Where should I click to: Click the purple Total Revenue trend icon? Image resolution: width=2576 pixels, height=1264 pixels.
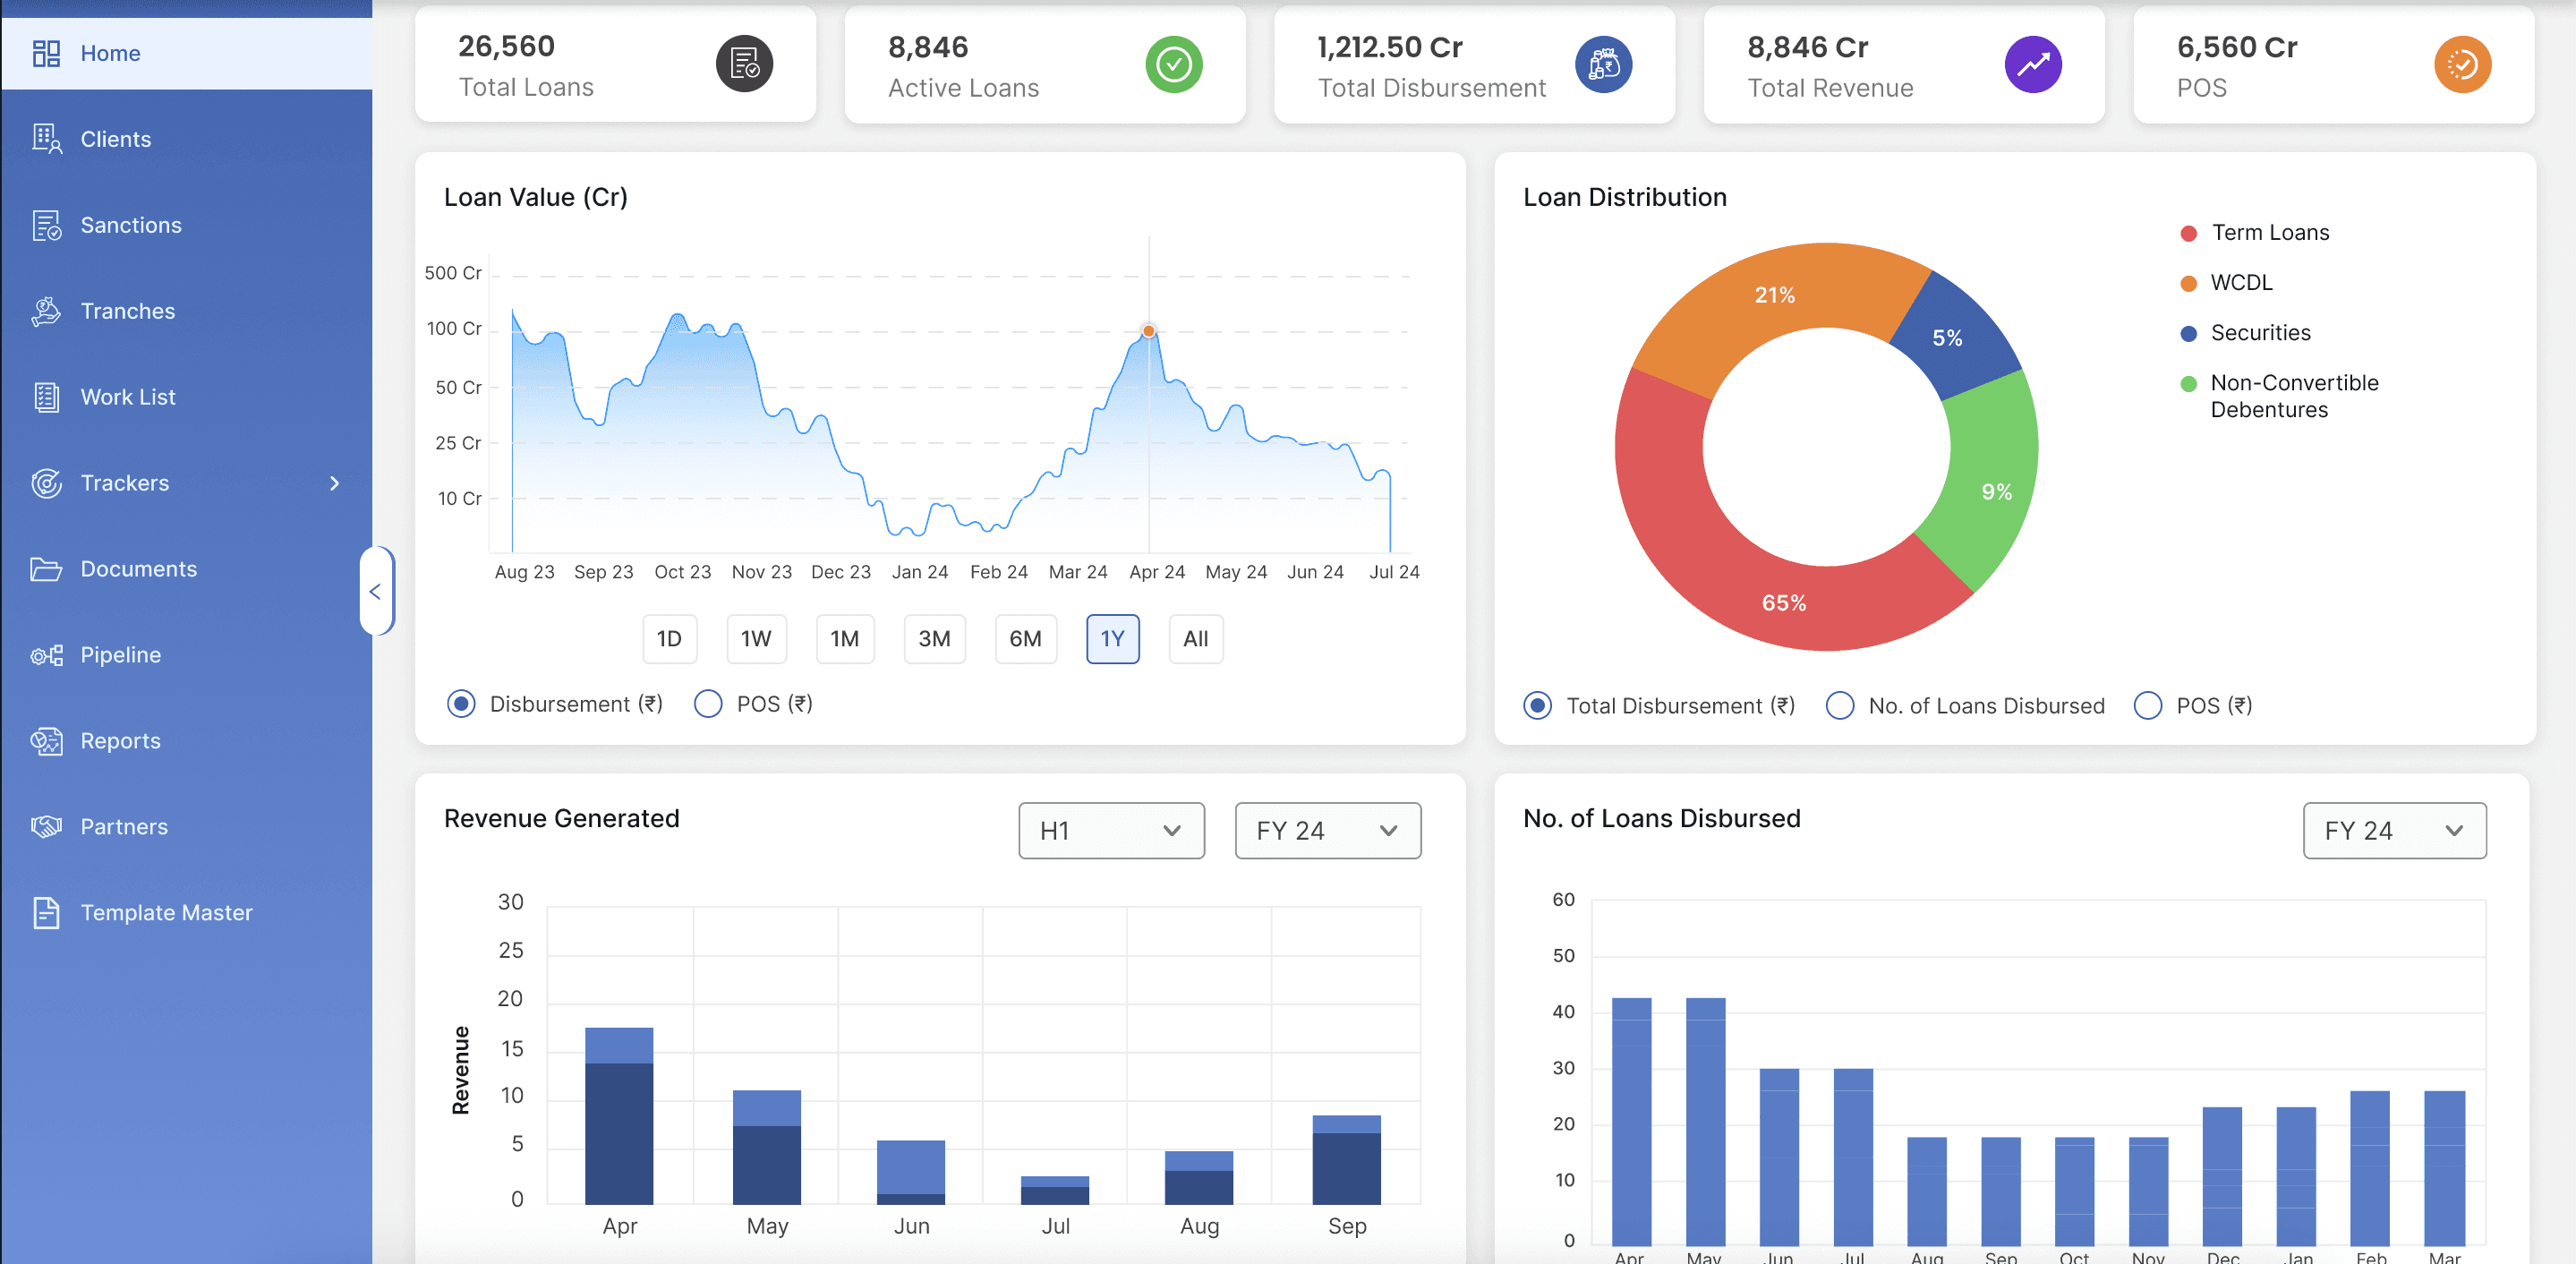pos(2032,65)
